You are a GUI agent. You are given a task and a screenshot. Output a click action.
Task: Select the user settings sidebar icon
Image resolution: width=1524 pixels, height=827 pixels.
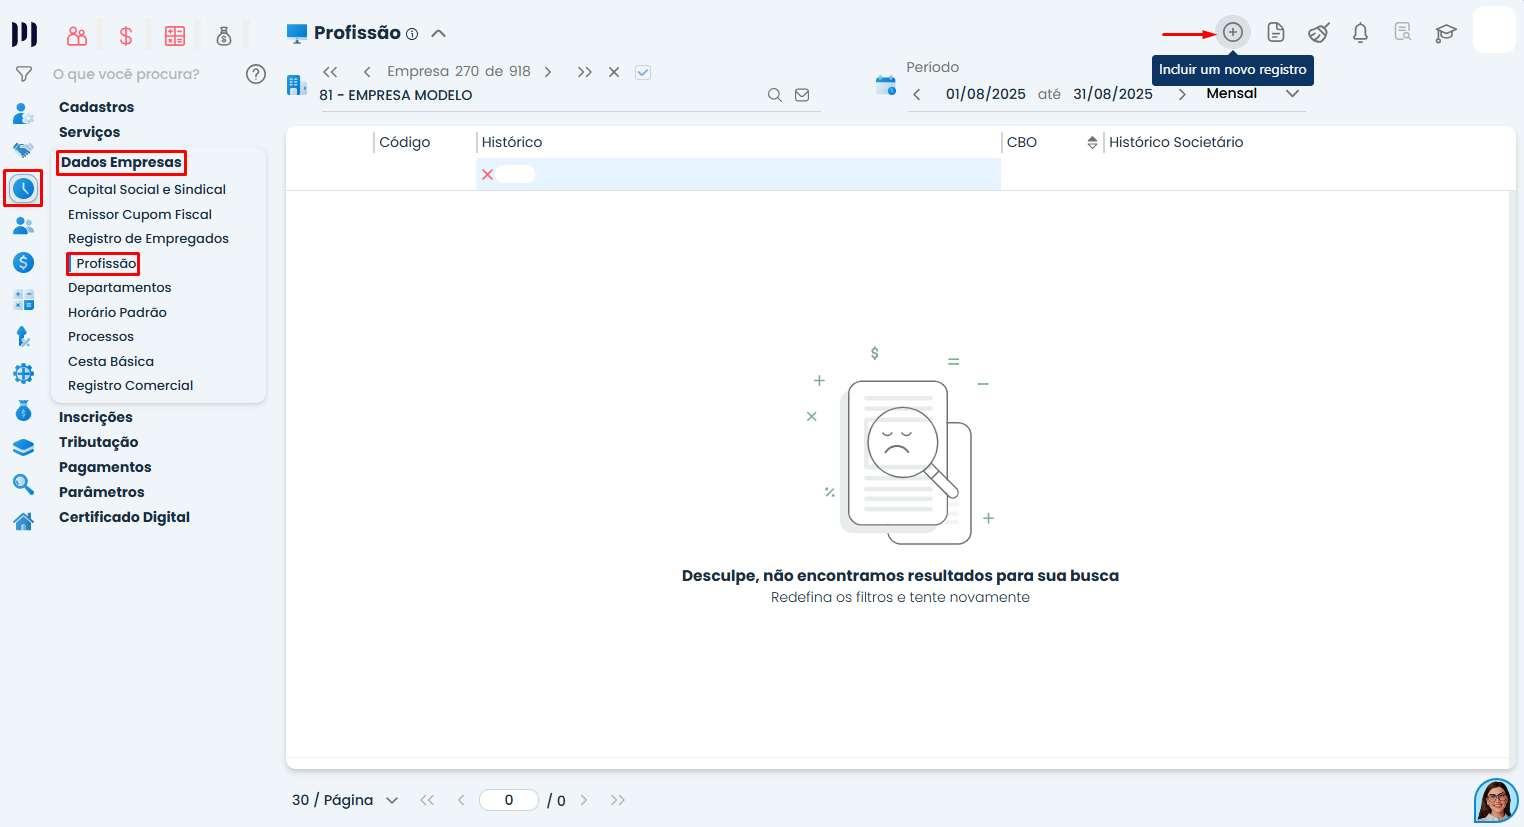click(x=23, y=114)
